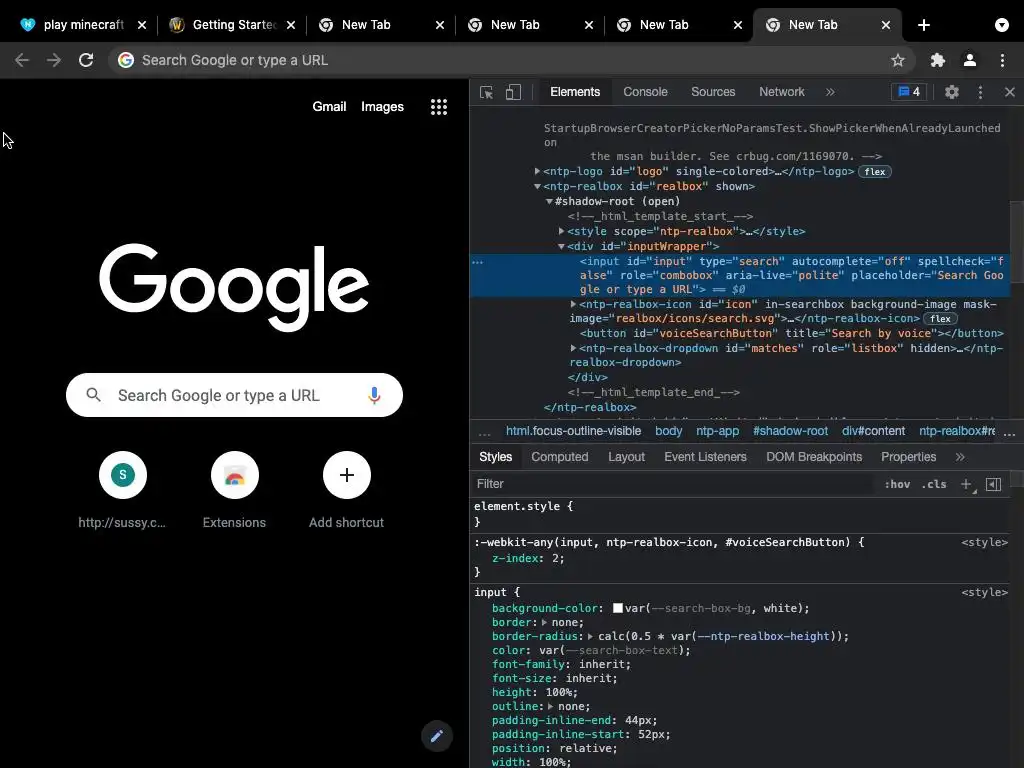This screenshot has width=1024, height=768.
Task: Collapse the div inputWrapper node
Action: 561,246
